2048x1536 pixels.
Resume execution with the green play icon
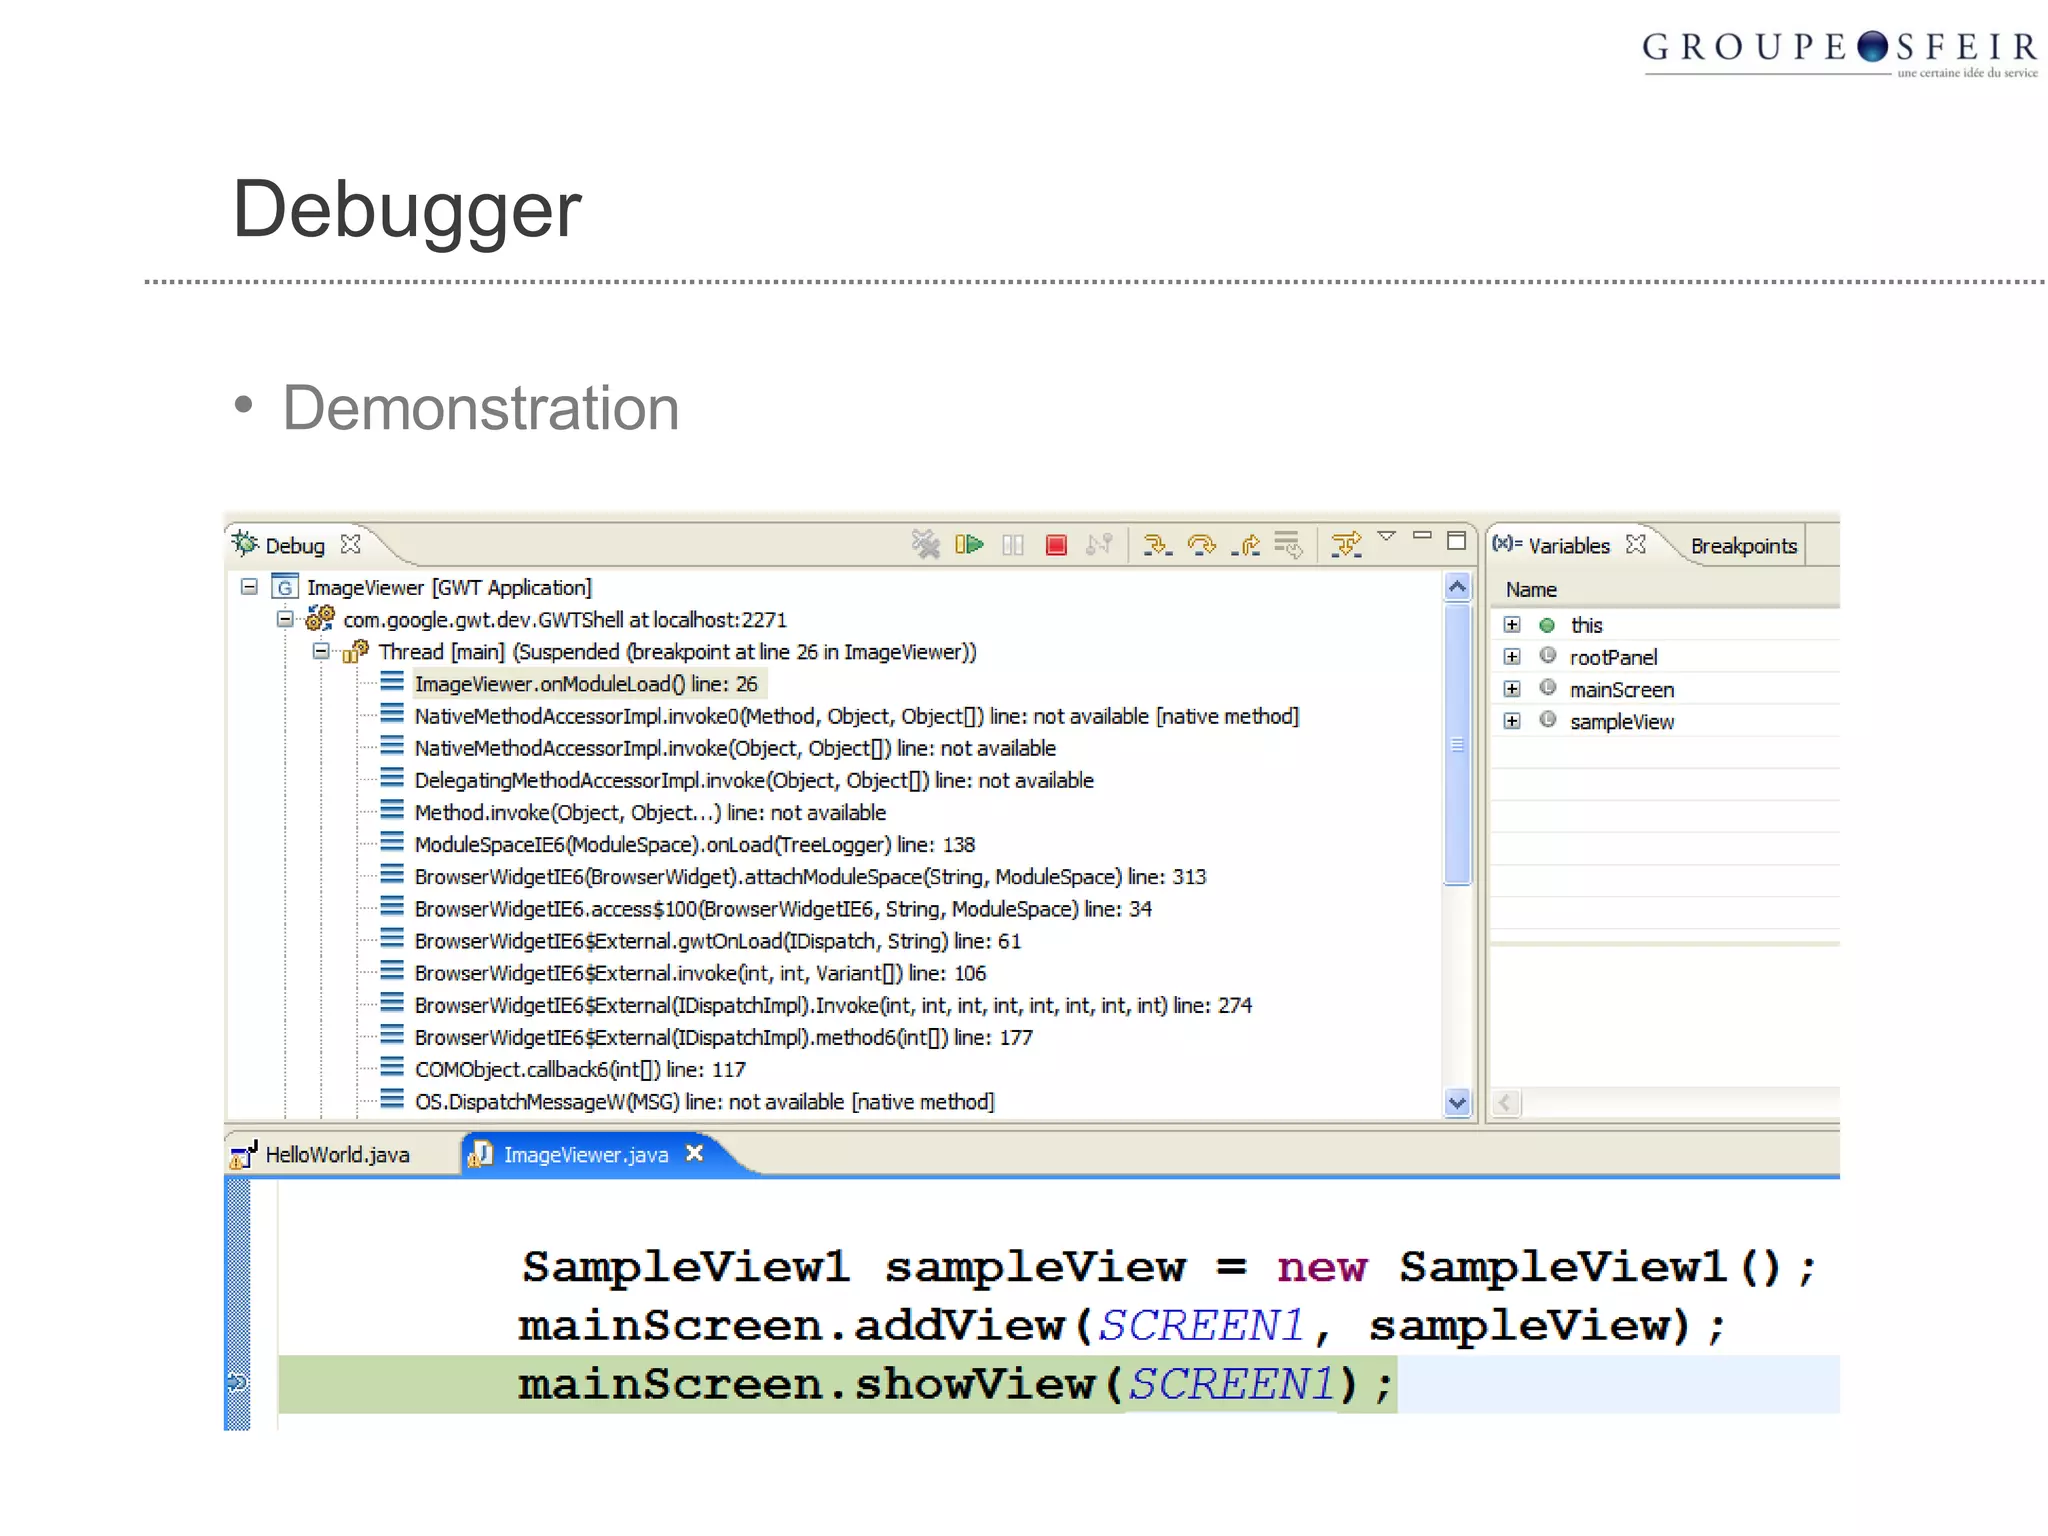tap(969, 545)
